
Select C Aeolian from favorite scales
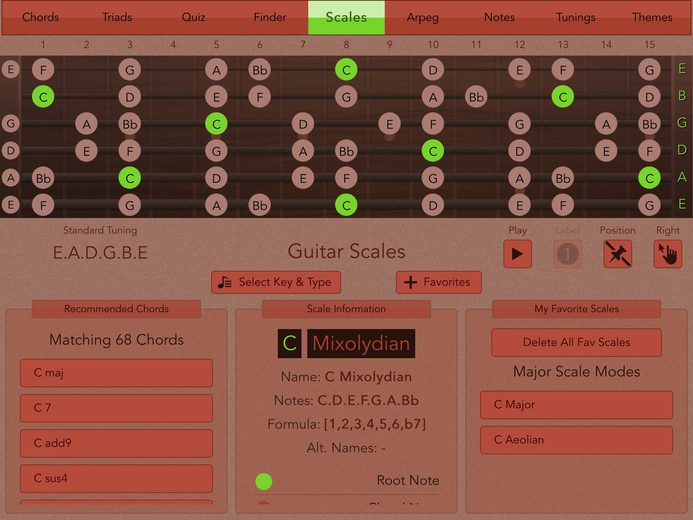[576, 440]
